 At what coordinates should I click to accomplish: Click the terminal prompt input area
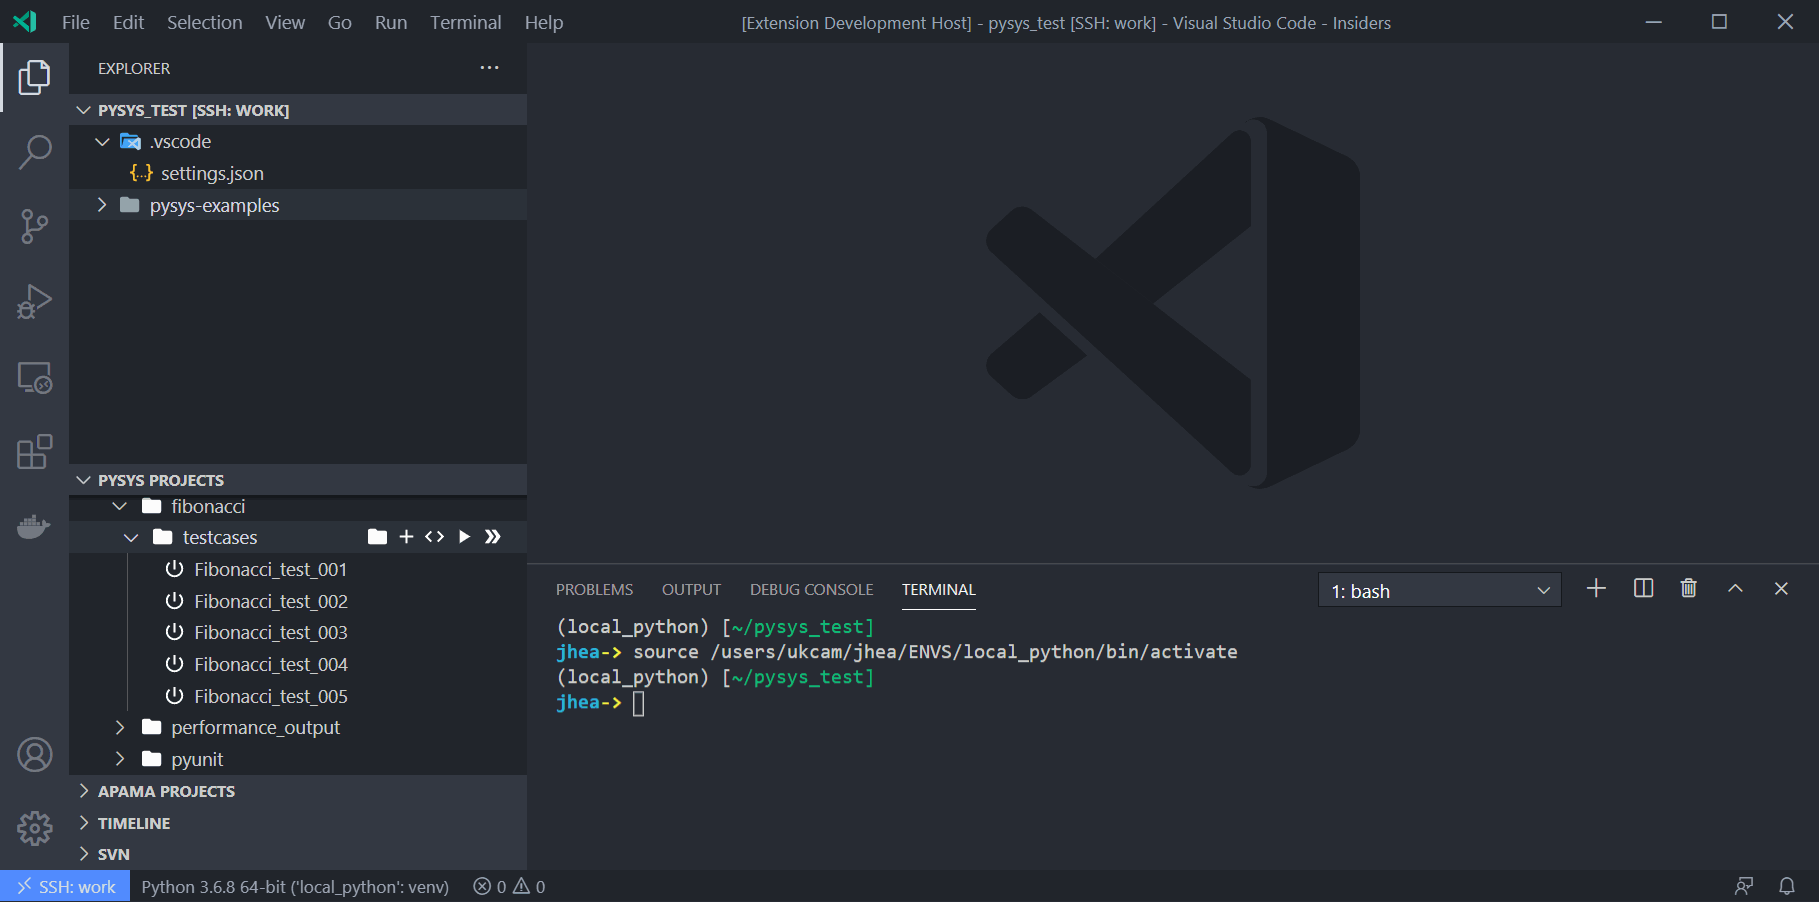(x=639, y=703)
